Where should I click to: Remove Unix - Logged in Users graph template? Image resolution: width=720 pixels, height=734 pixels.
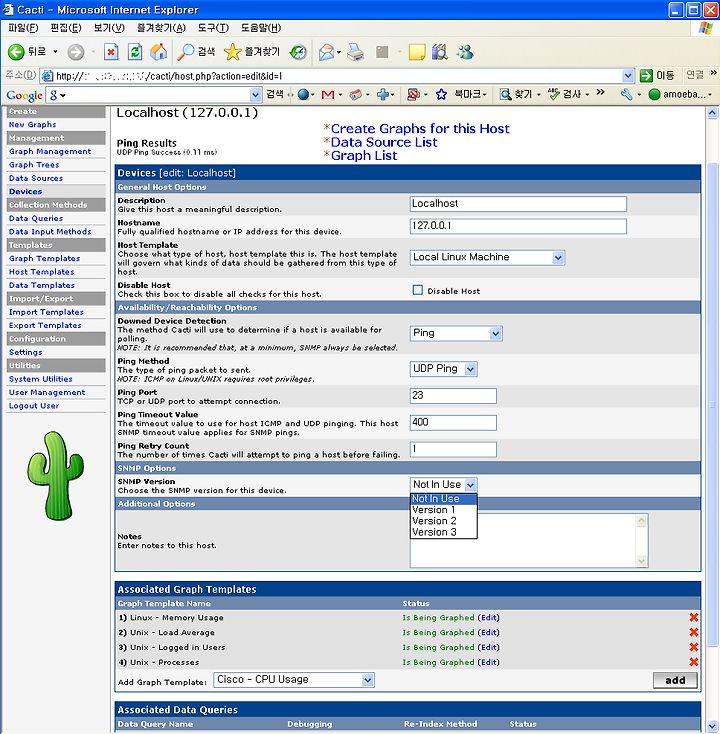tap(694, 647)
